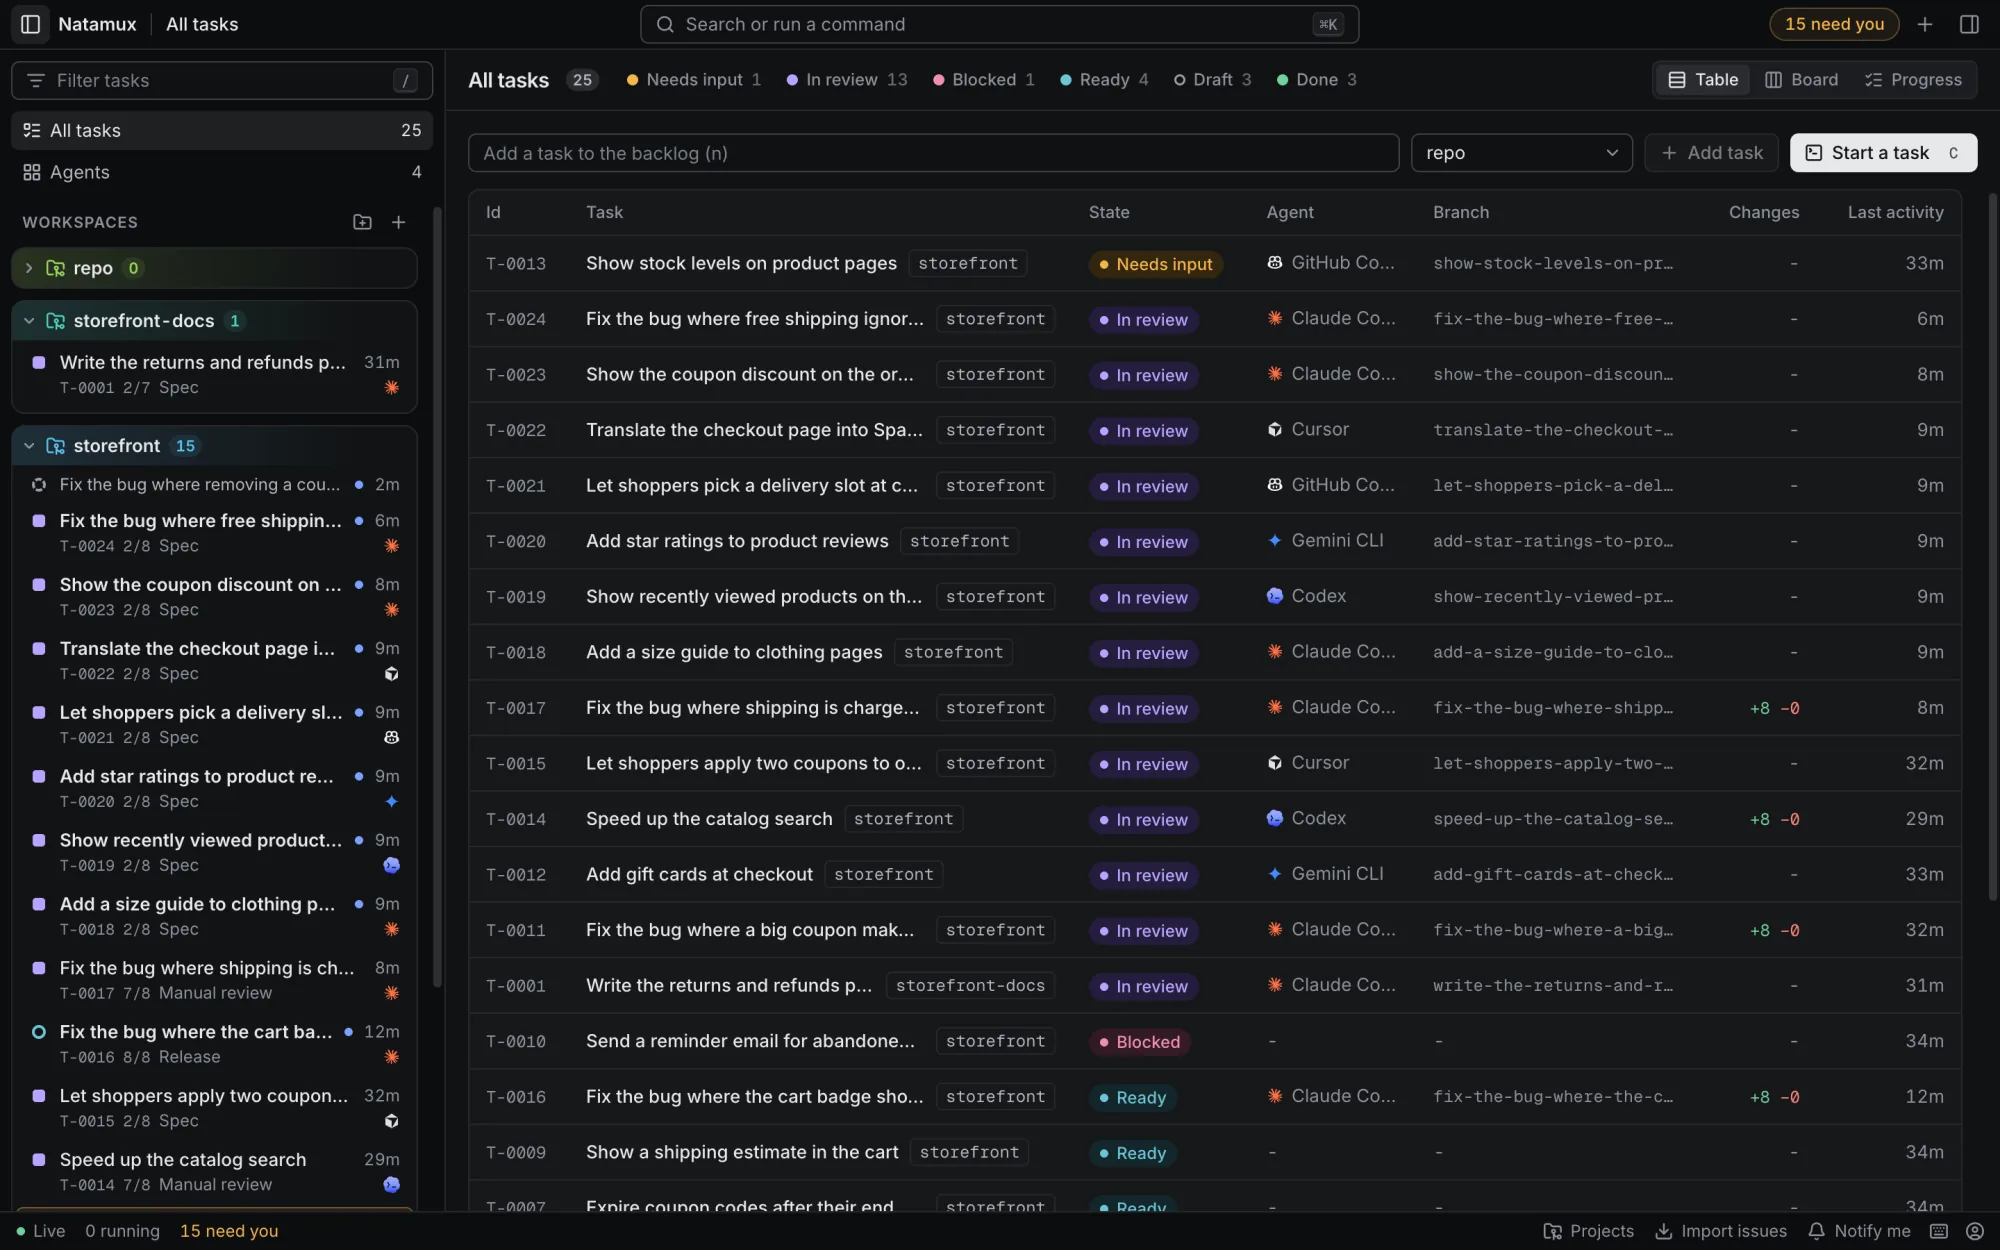Open Agents in sidebar

(x=221, y=172)
